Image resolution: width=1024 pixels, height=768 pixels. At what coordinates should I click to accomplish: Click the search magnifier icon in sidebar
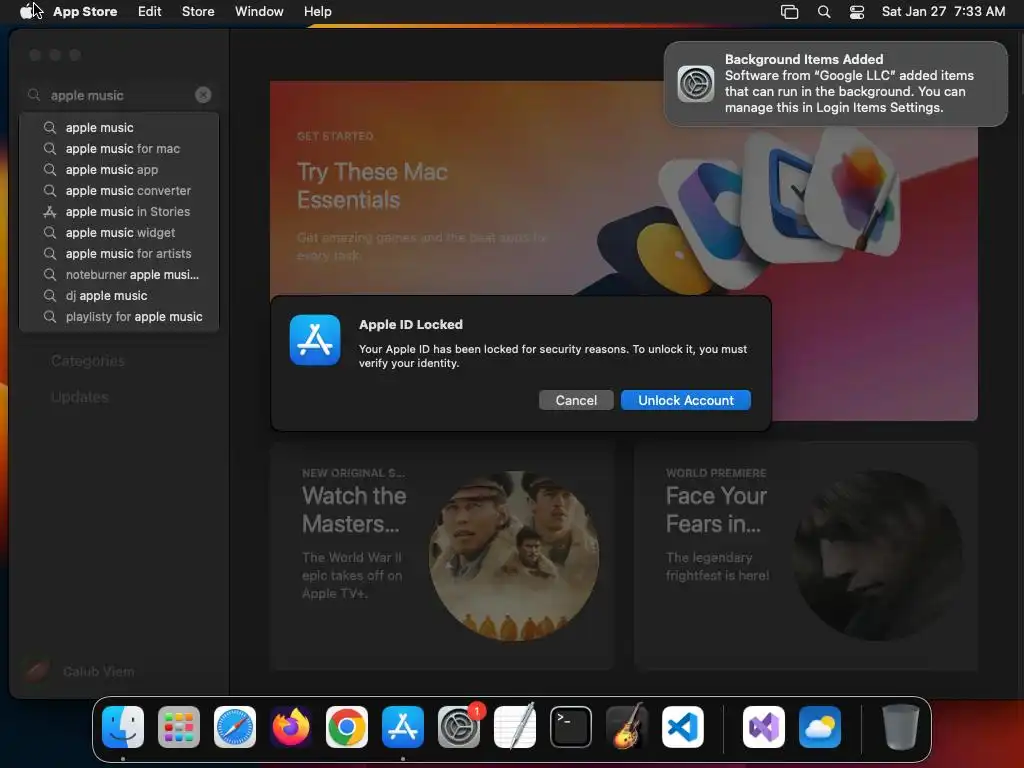point(34,95)
